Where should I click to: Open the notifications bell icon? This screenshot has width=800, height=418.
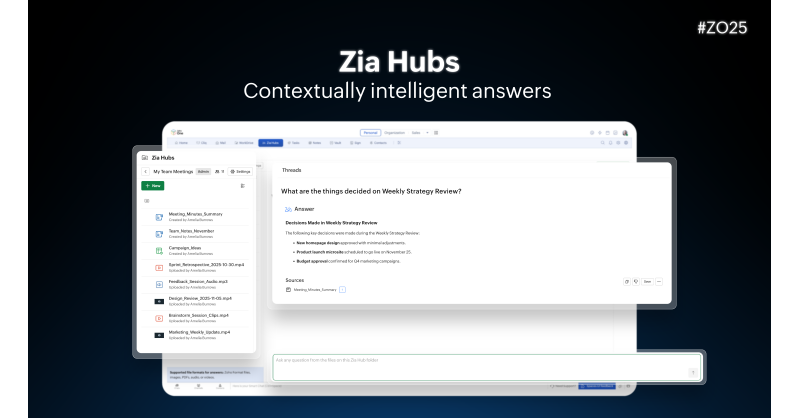click(x=610, y=143)
